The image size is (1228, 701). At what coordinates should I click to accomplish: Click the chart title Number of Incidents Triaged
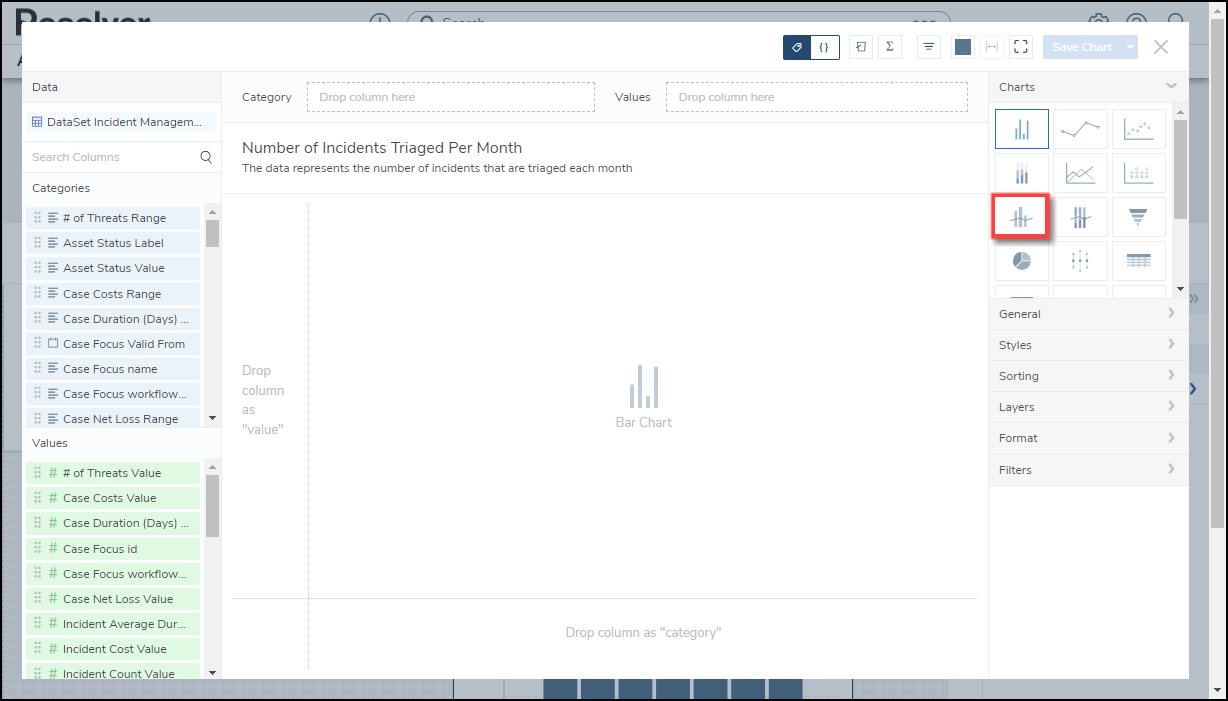[x=382, y=147]
